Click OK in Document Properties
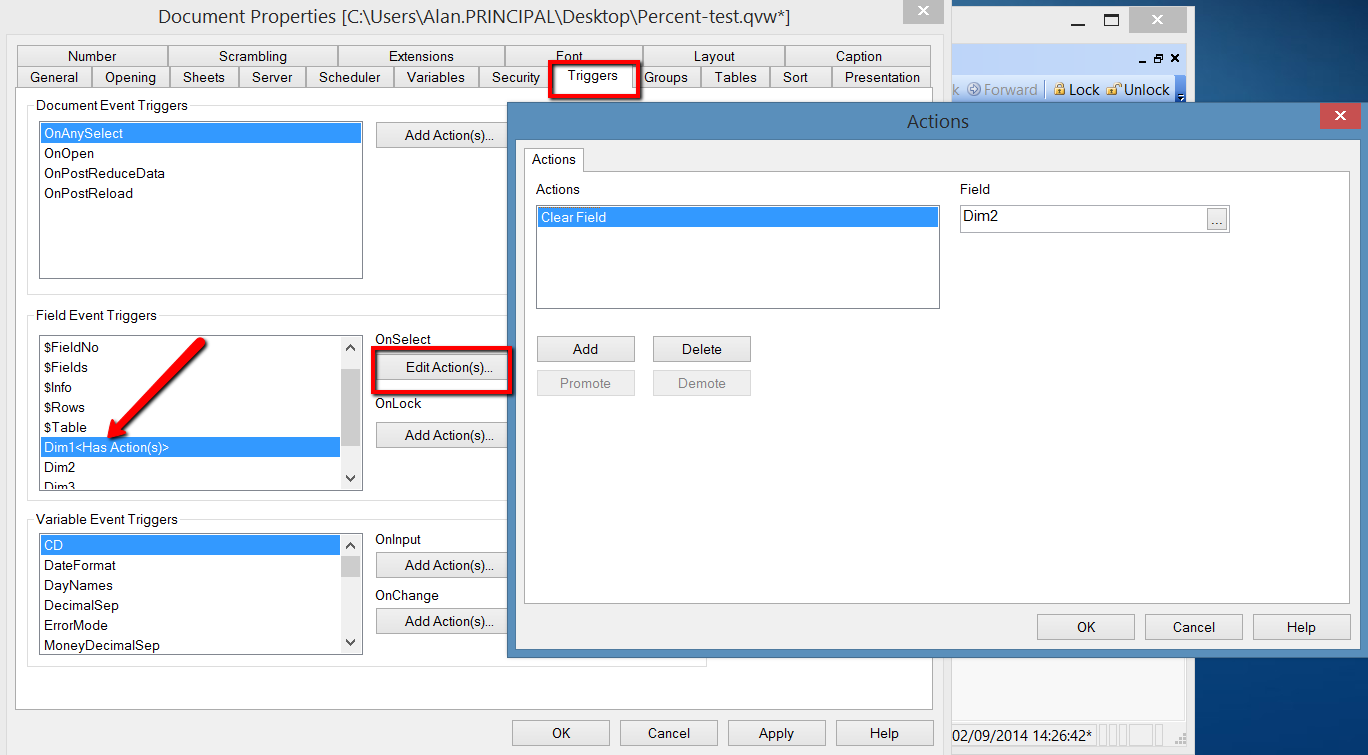Viewport: 1368px width, 755px height. (561, 733)
